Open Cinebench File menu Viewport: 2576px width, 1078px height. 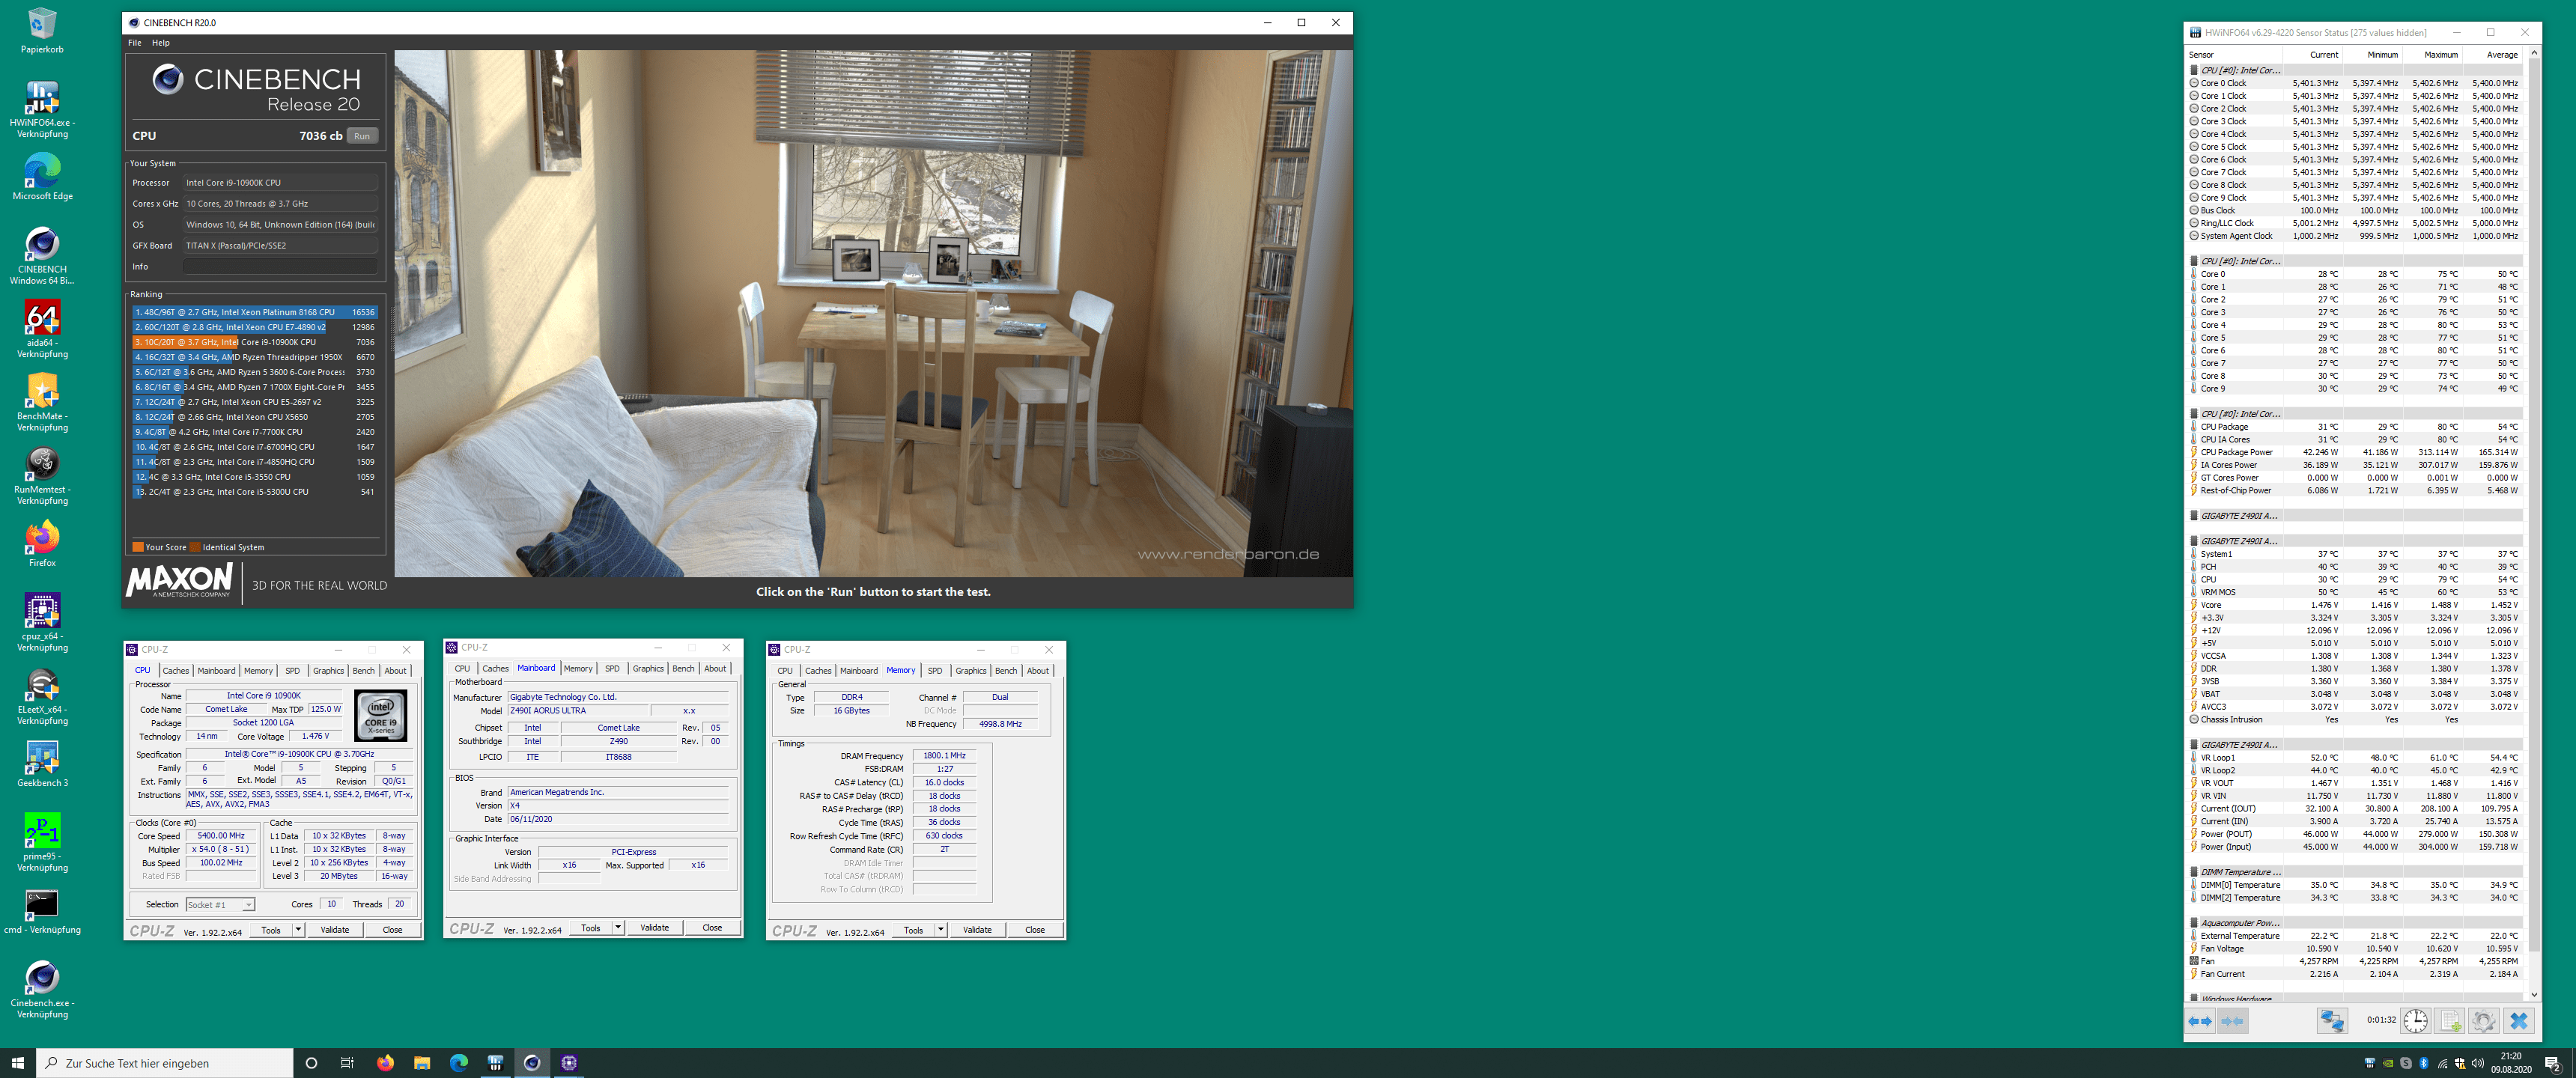(134, 43)
